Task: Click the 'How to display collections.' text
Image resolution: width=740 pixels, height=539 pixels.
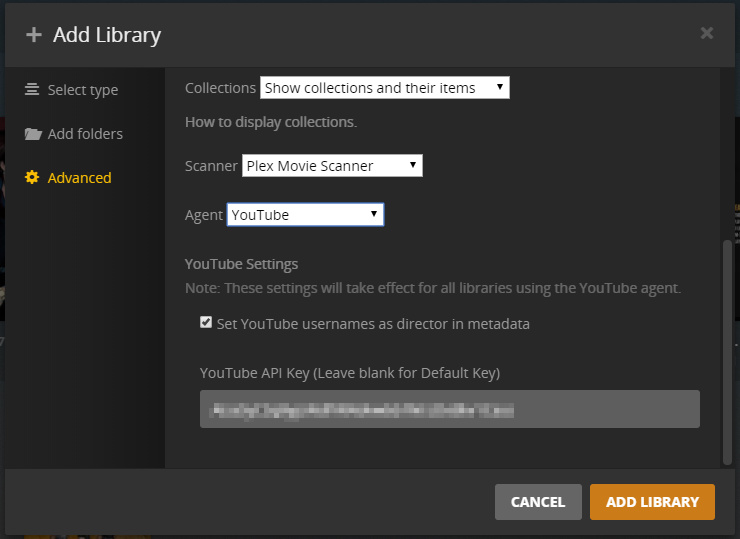Action: click(x=271, y=122)
